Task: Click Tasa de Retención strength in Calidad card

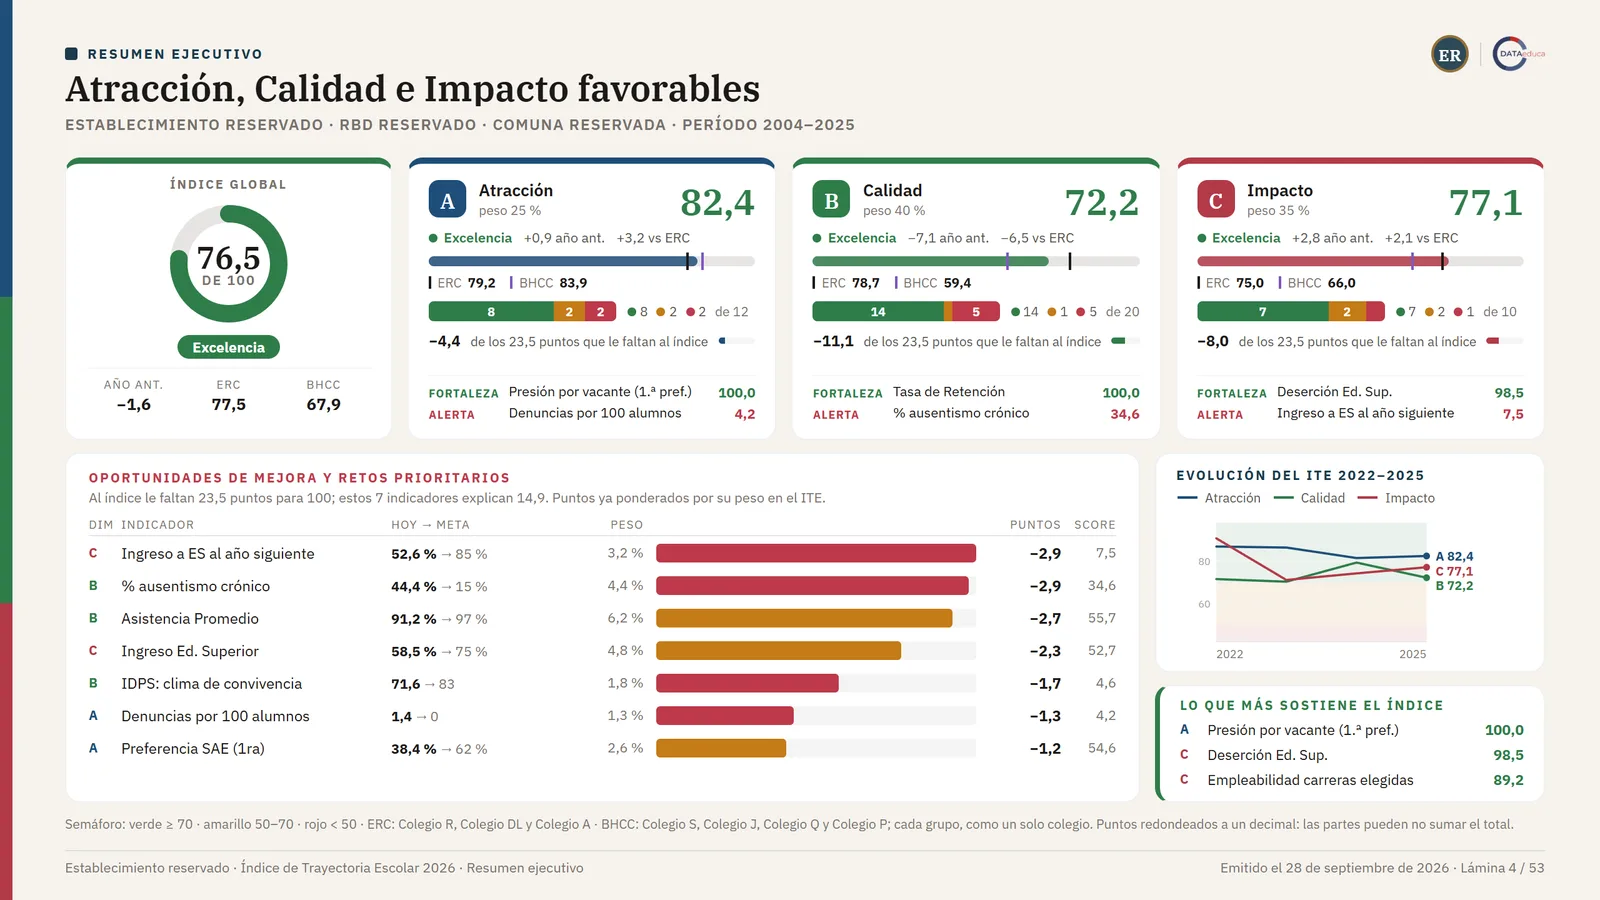Action: (x=949, y=392)
